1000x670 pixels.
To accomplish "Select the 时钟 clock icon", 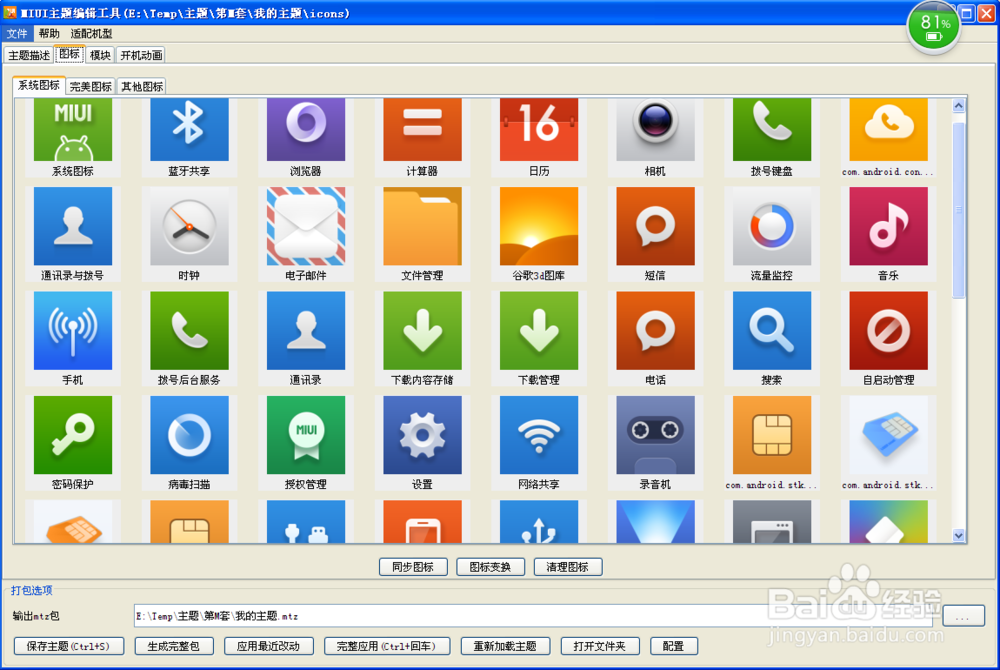I will click(189, 226).
